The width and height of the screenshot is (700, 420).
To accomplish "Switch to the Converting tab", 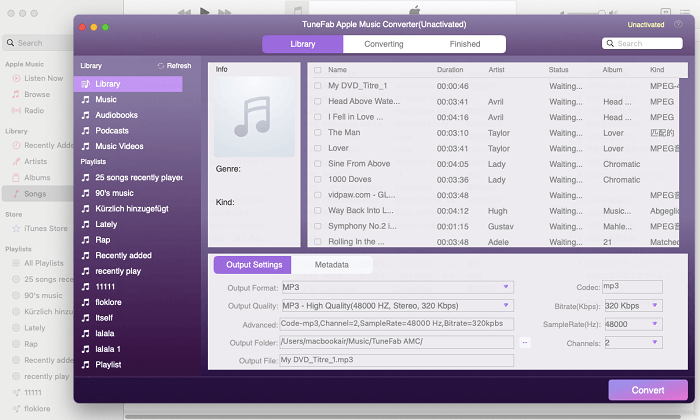I will [383, 44].
